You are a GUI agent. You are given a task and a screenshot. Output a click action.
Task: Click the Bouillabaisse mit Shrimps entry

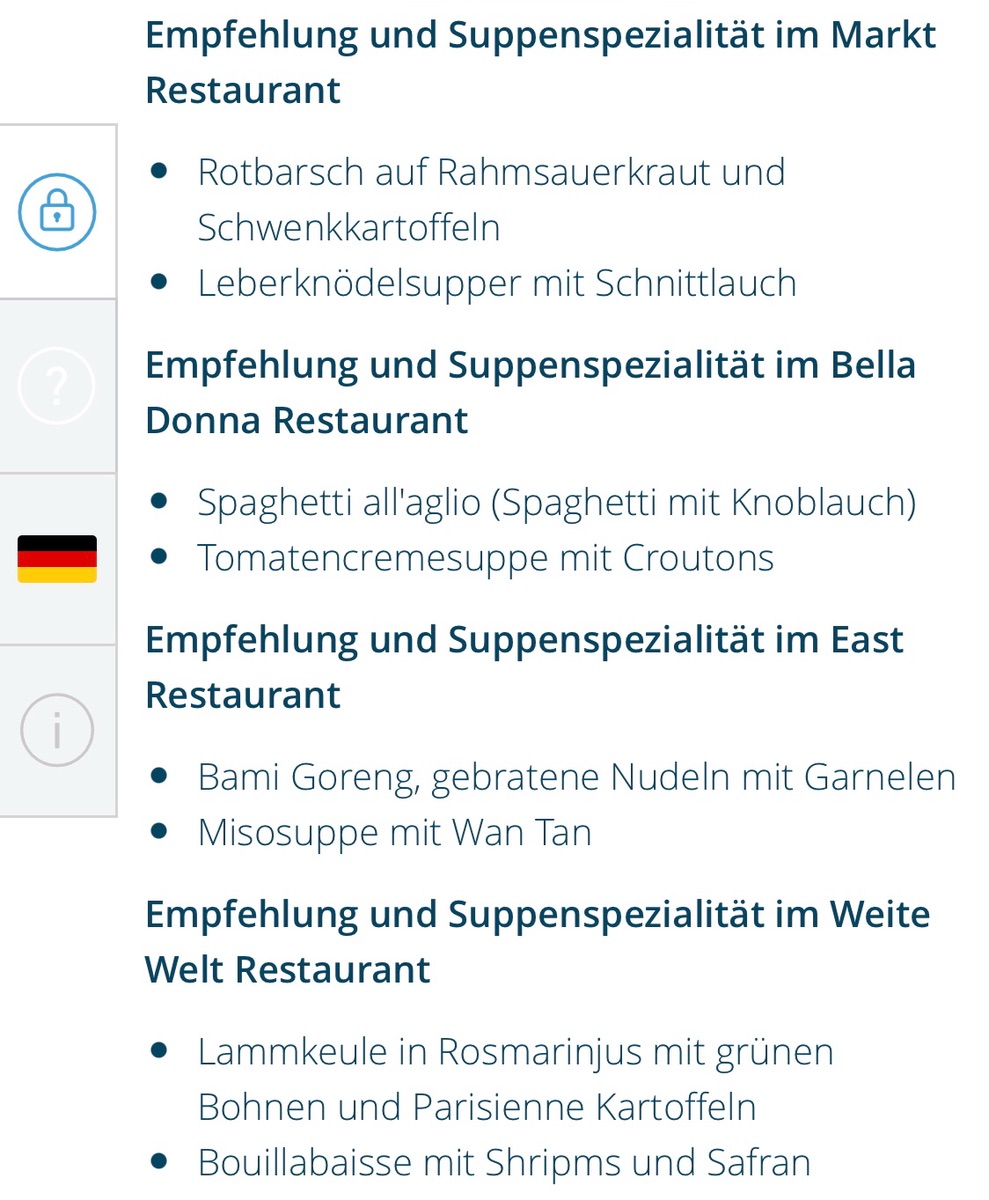coord(503,1162)
